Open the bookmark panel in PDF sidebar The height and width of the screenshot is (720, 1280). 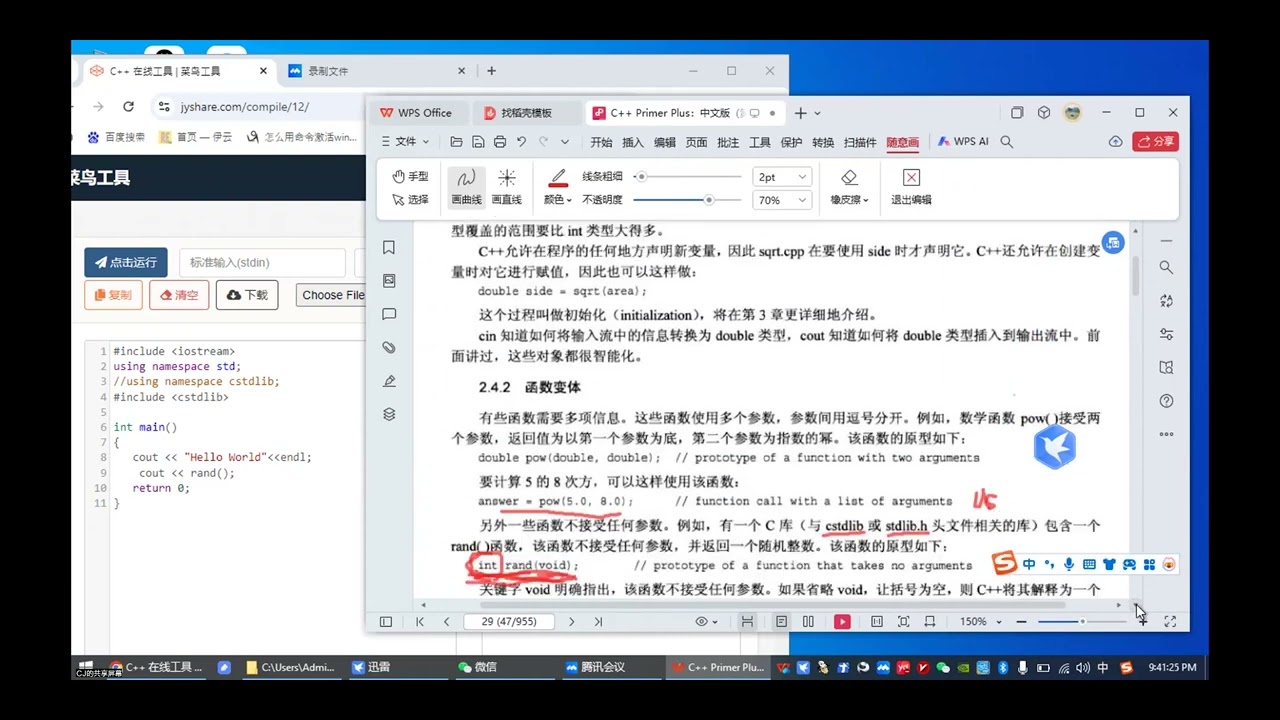coord(389,248)
